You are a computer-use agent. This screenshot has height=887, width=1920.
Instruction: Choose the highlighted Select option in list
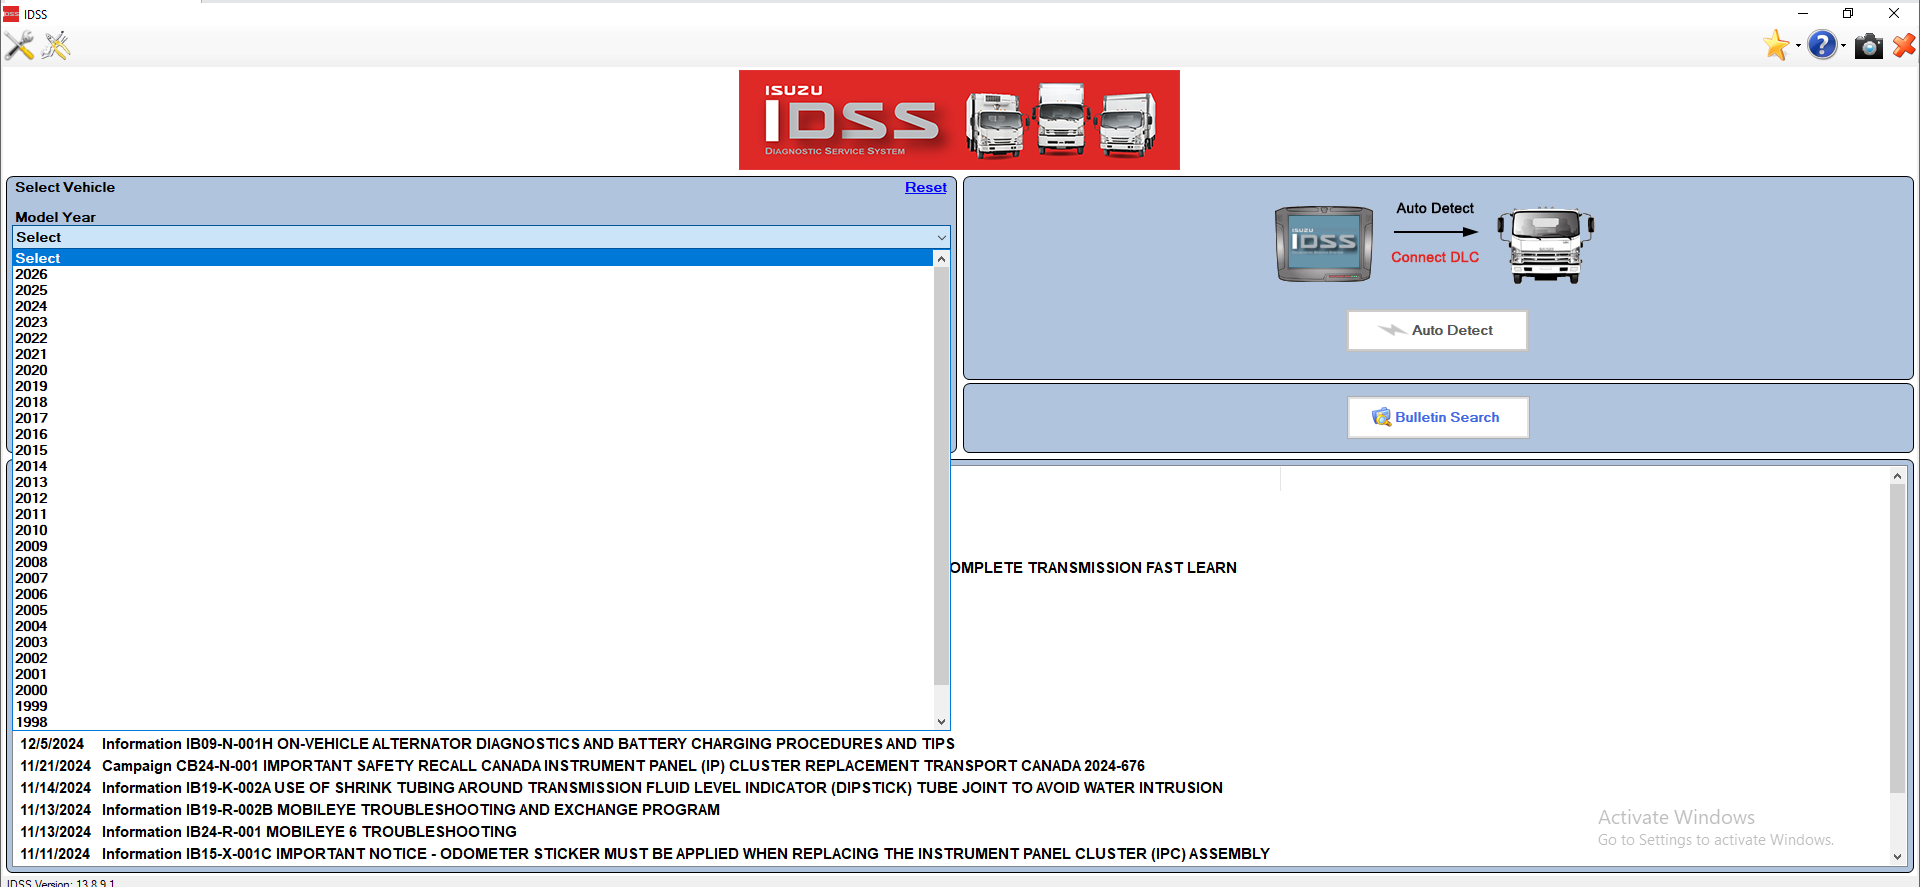coord(473,258)
